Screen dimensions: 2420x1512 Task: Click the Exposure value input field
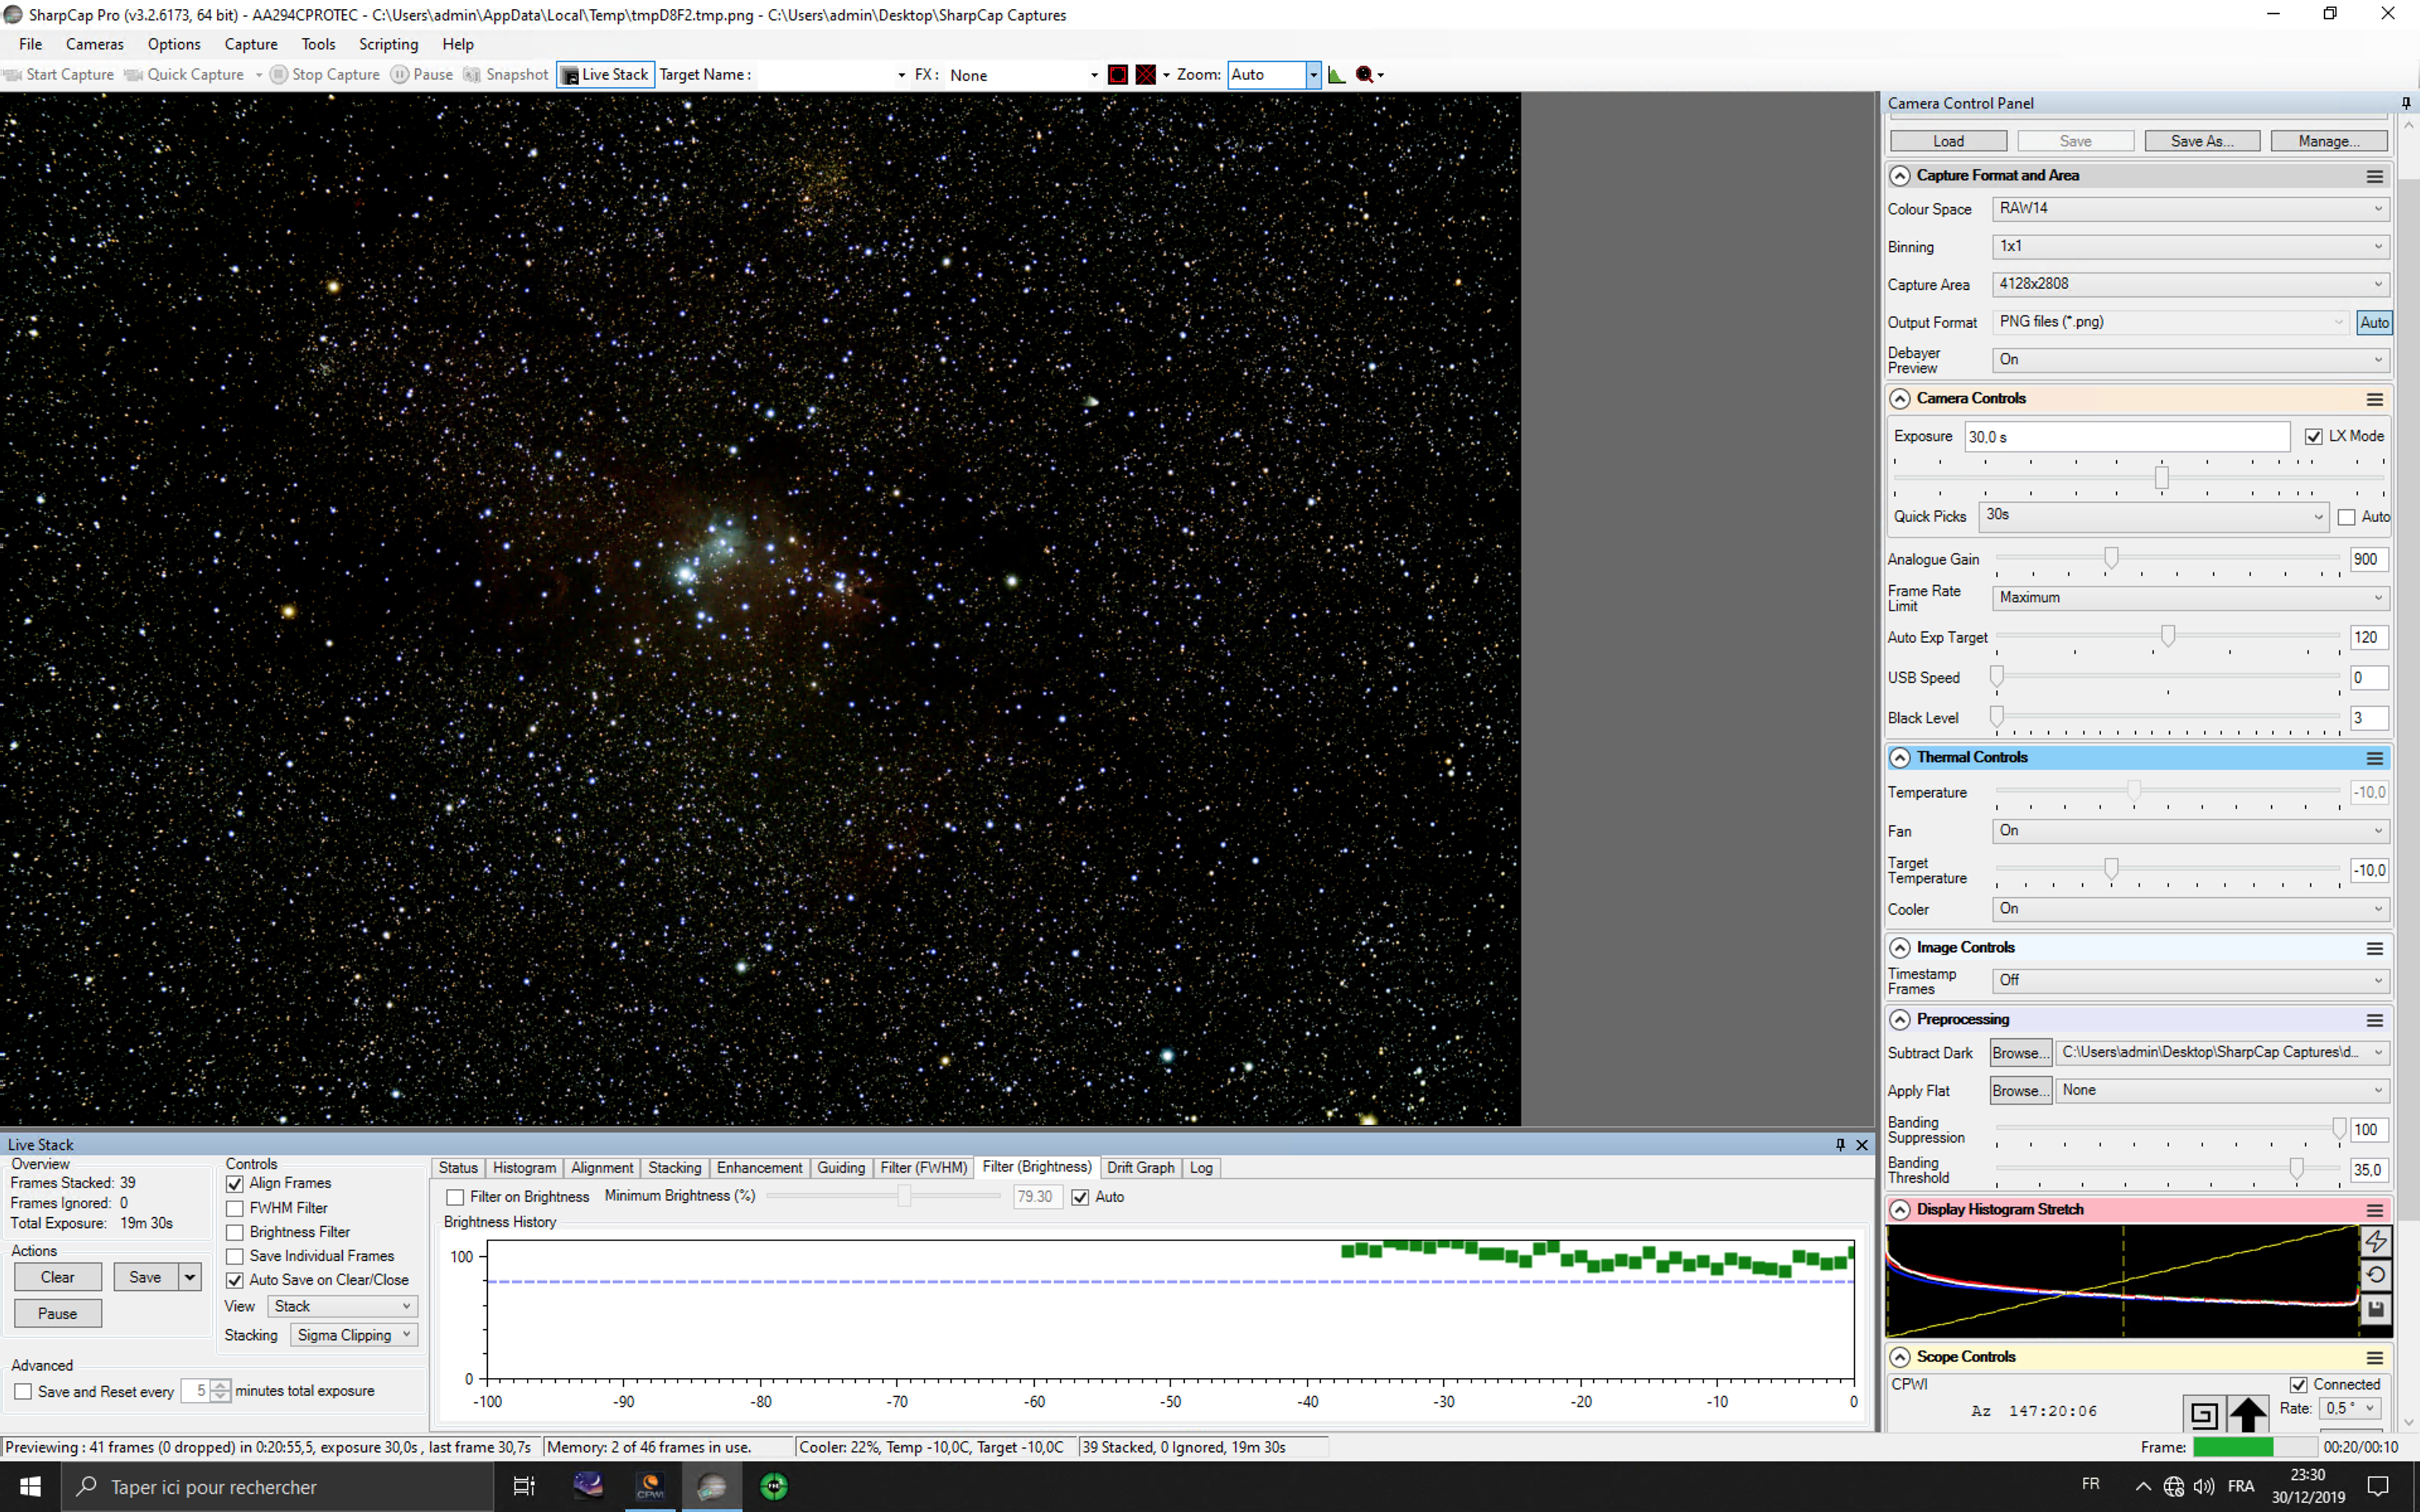click(2127, 437)
